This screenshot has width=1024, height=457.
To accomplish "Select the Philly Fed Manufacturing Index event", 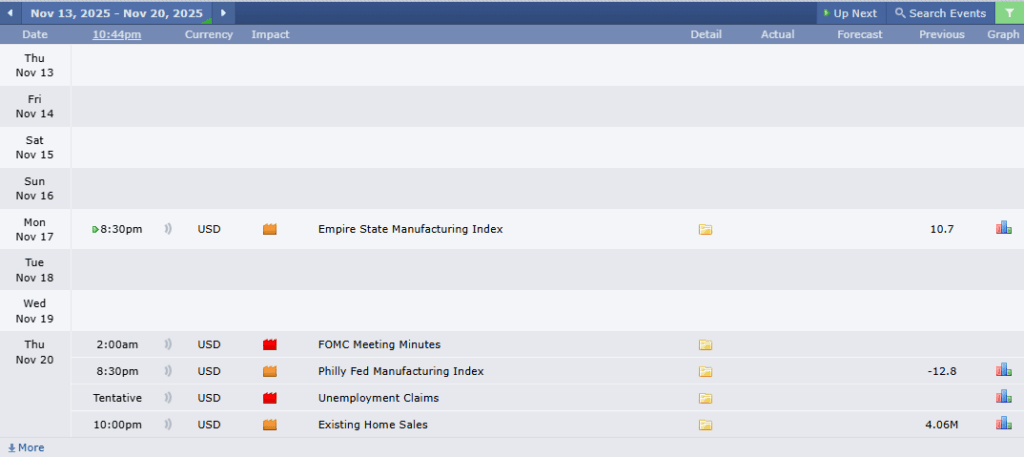I will 400,371.
